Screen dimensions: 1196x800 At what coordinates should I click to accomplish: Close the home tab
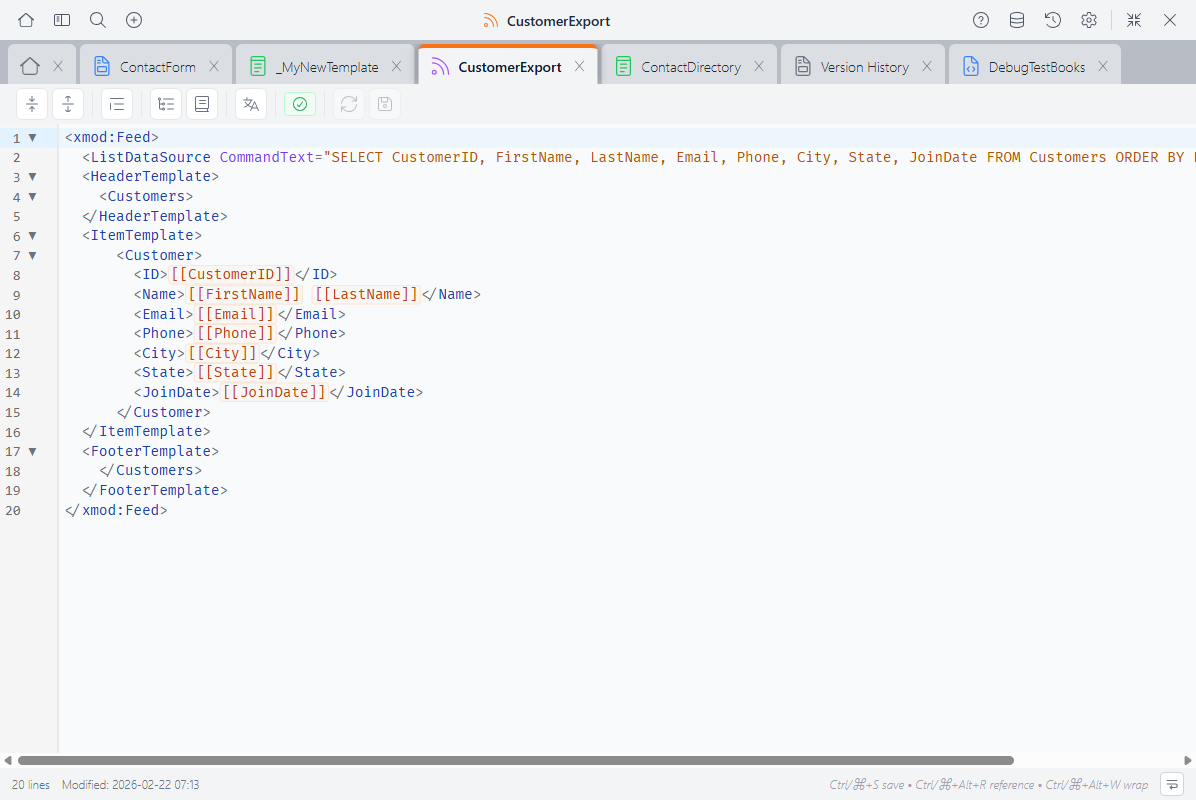[58, 66]
